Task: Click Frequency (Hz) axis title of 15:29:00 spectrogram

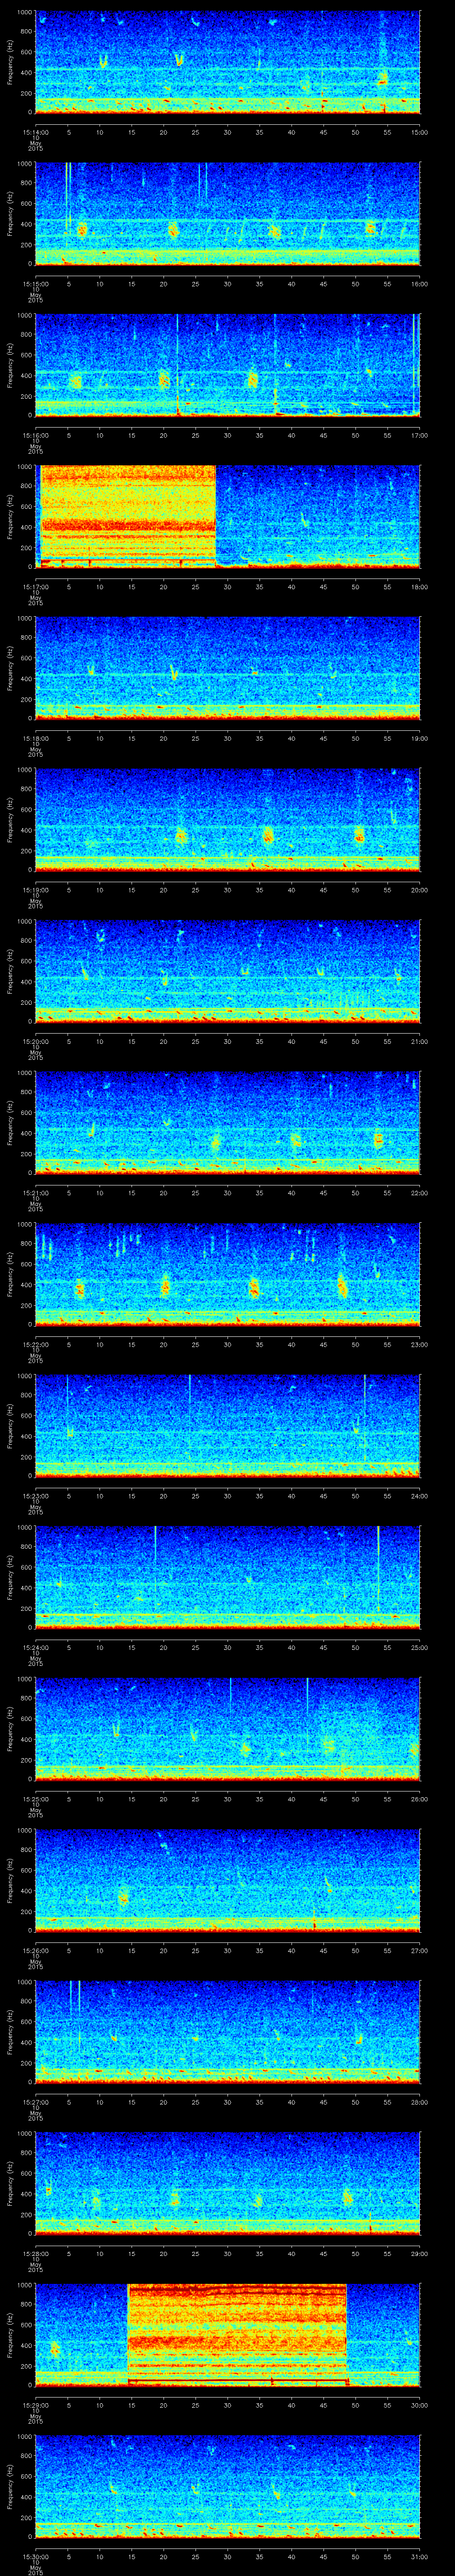Action: [10, 2335]
